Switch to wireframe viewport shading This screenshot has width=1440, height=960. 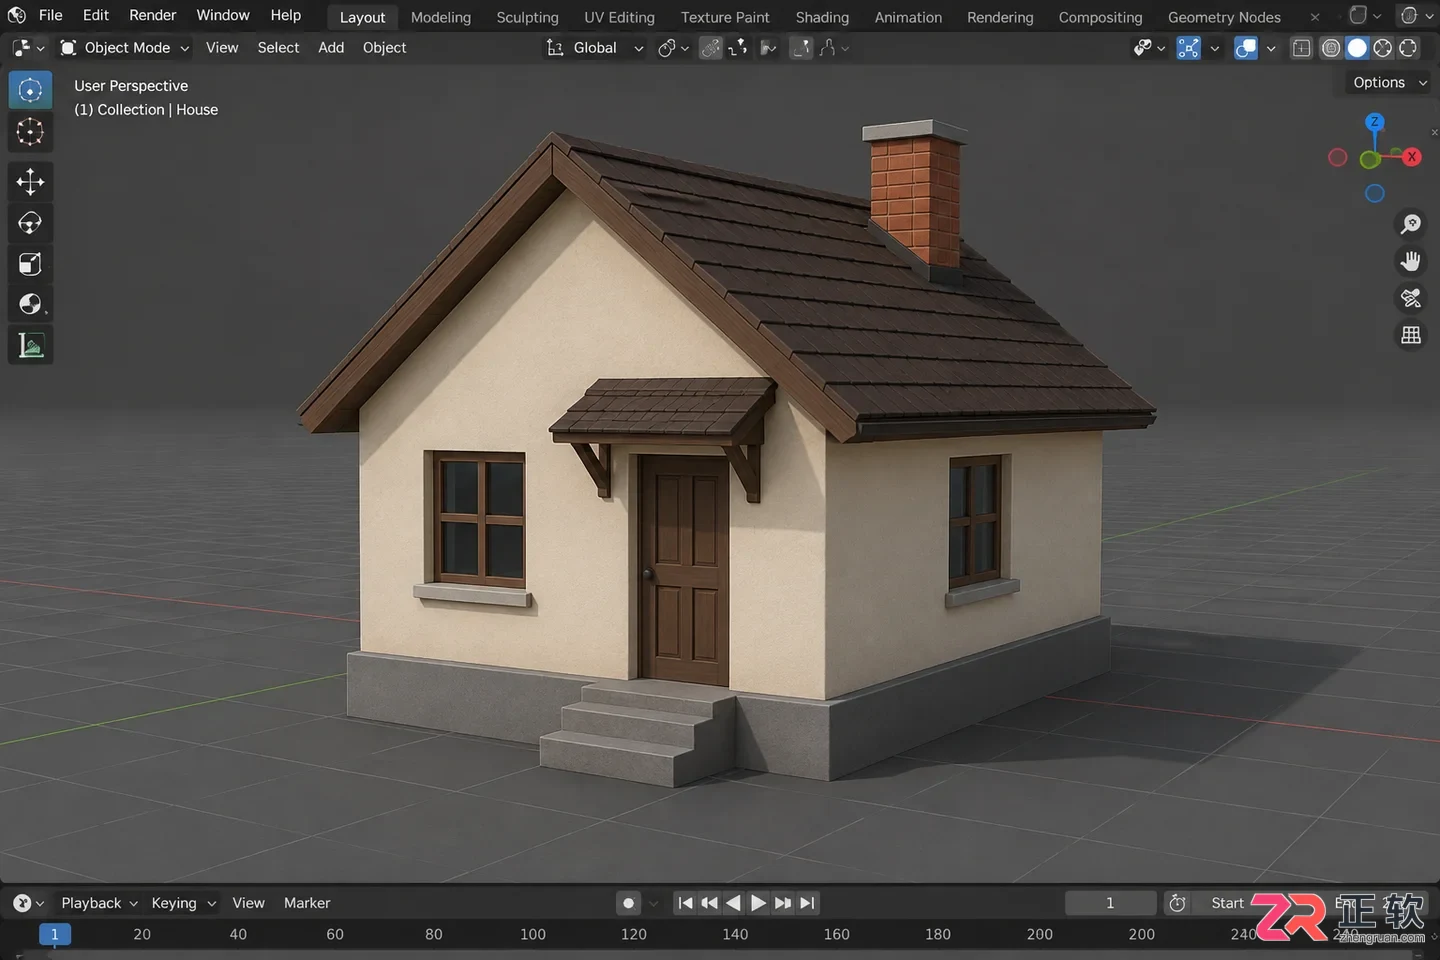tap(1331, 48)
